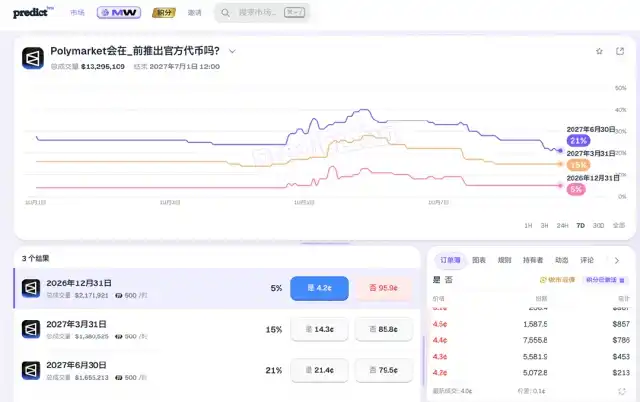This screenshot has height=402, width=640.
Task: Open the 邀请 (Invite) nav item
Action: tap(194, 13)
